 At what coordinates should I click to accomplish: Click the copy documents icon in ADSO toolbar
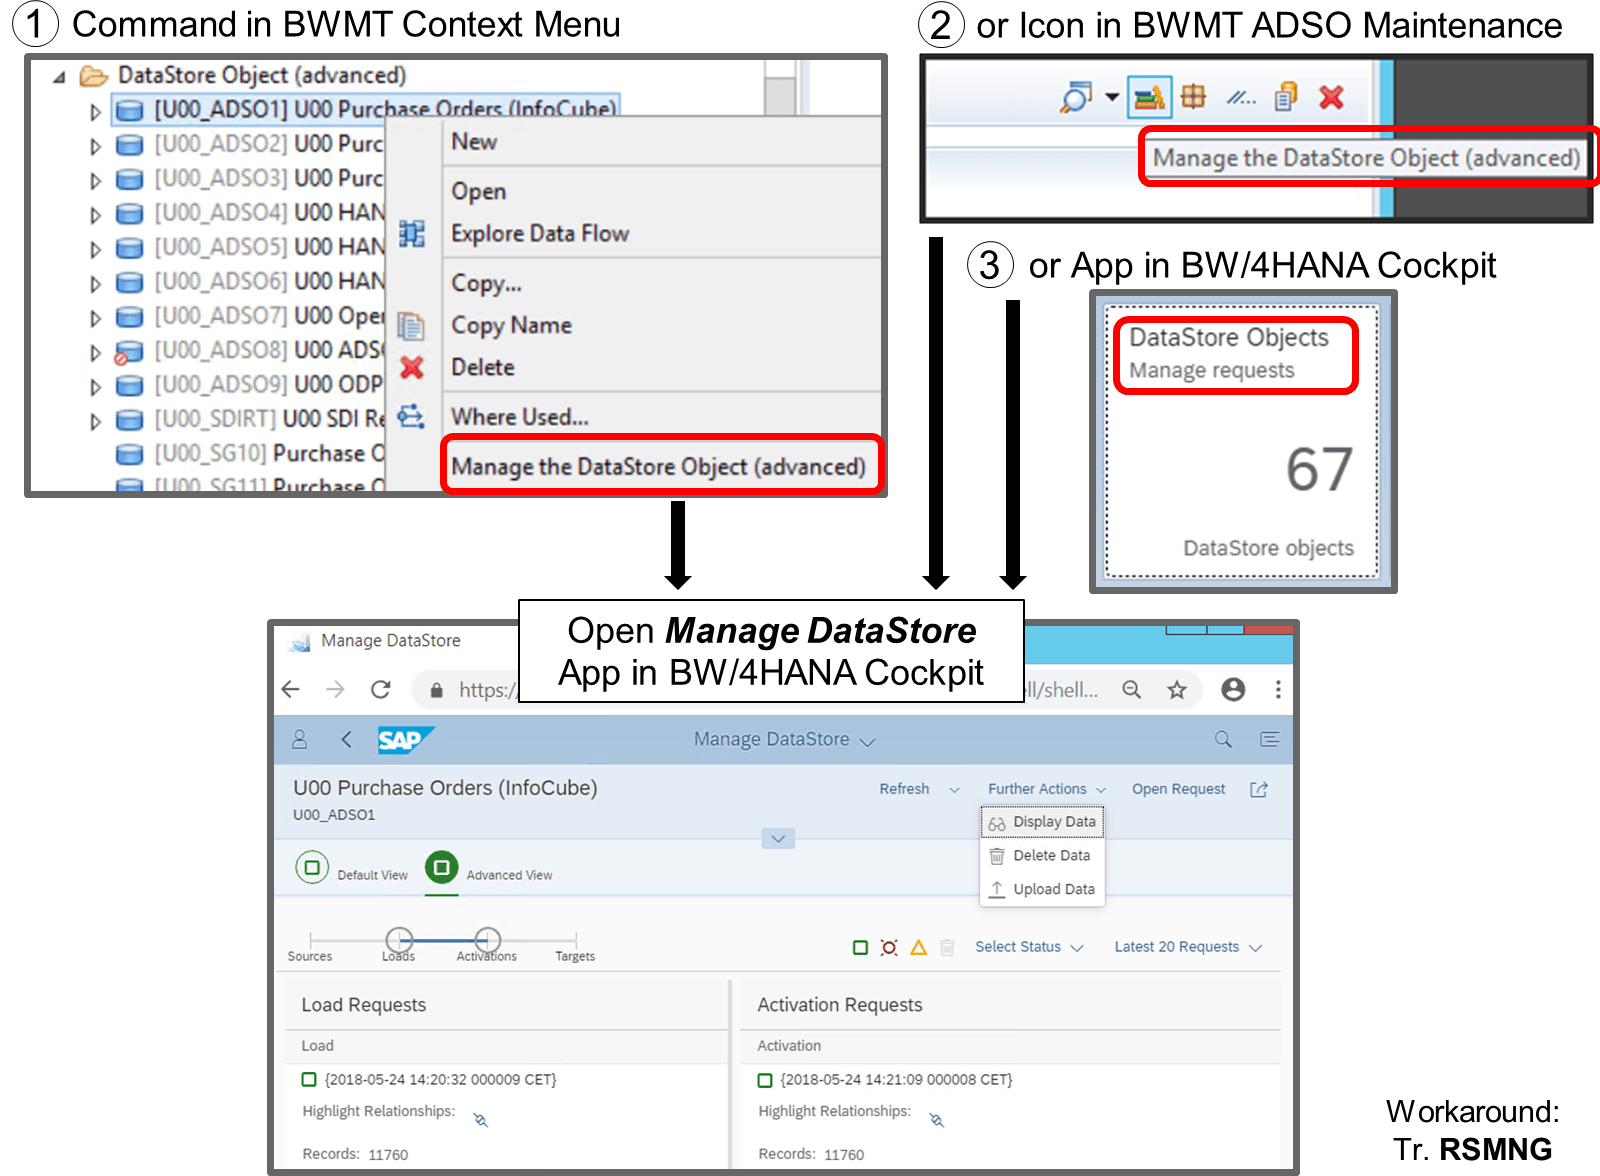click(x=1286, y=96)
